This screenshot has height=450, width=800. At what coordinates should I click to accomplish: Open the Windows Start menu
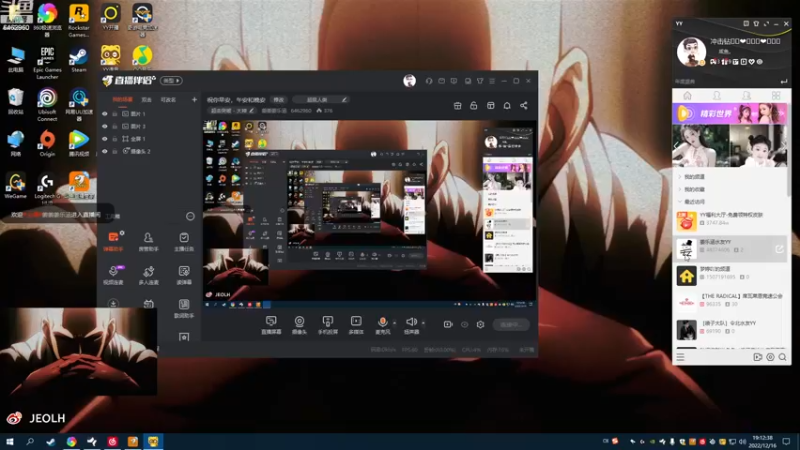point(9,441)
